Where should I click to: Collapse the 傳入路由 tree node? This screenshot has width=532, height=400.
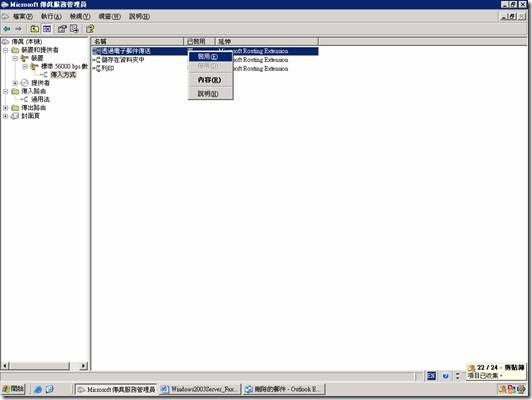click(x=6, y=91)
